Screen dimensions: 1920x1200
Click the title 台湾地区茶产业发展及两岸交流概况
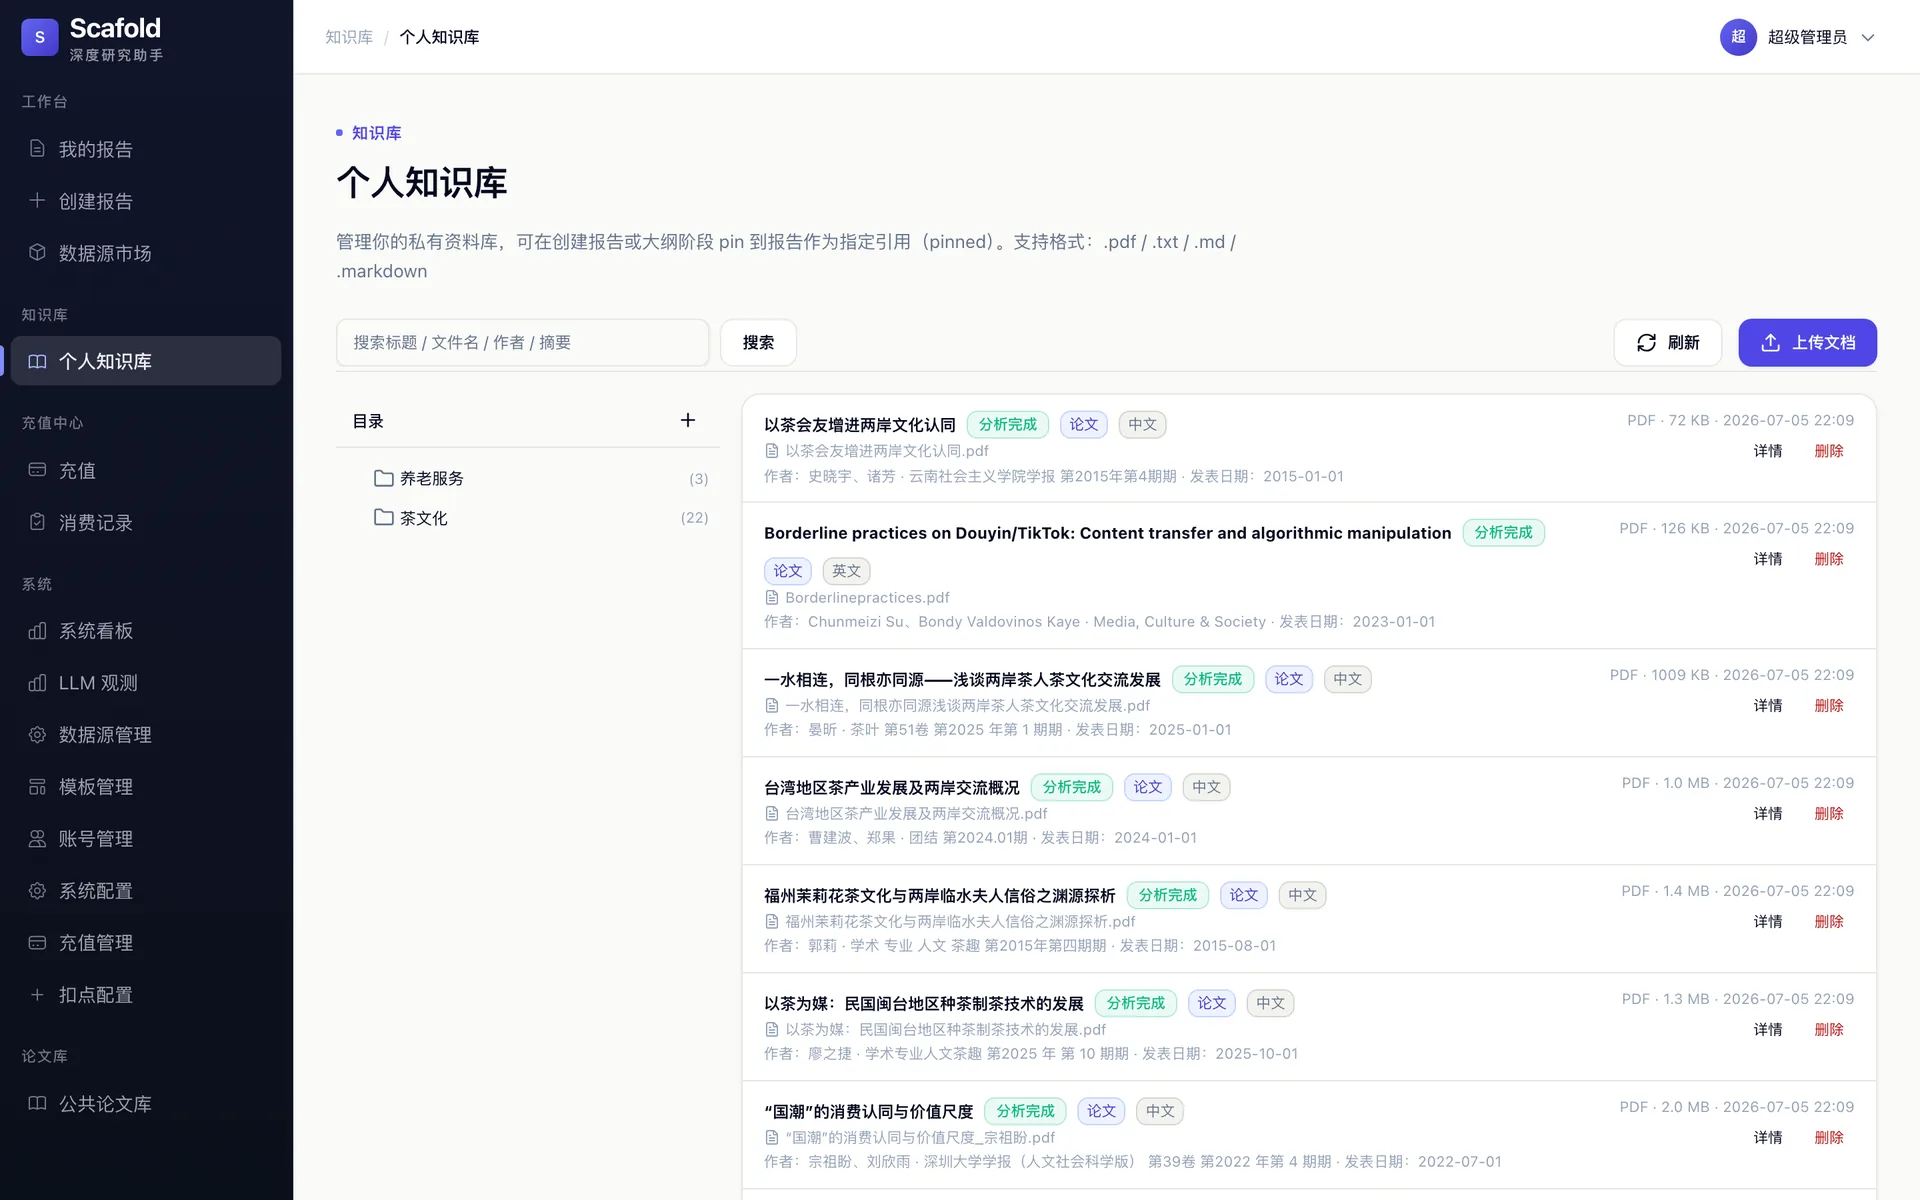891,788
